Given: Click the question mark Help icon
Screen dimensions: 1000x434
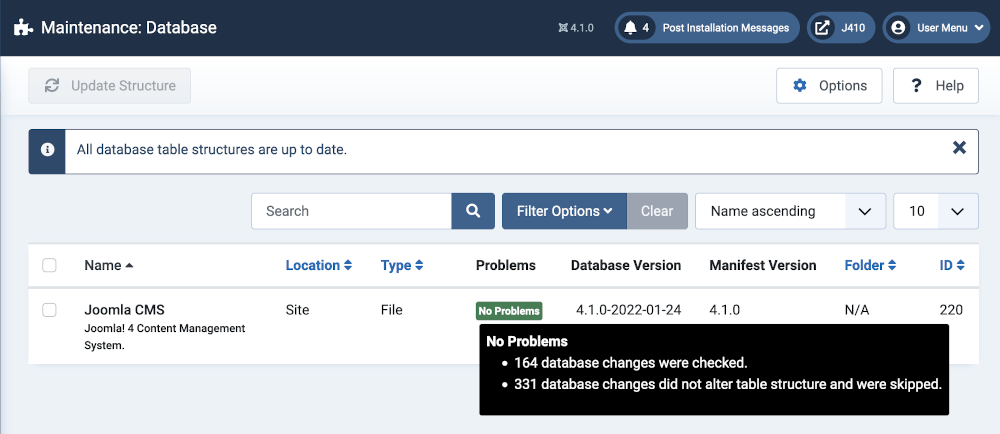Looking at the screenshot, I should [916, 85].
